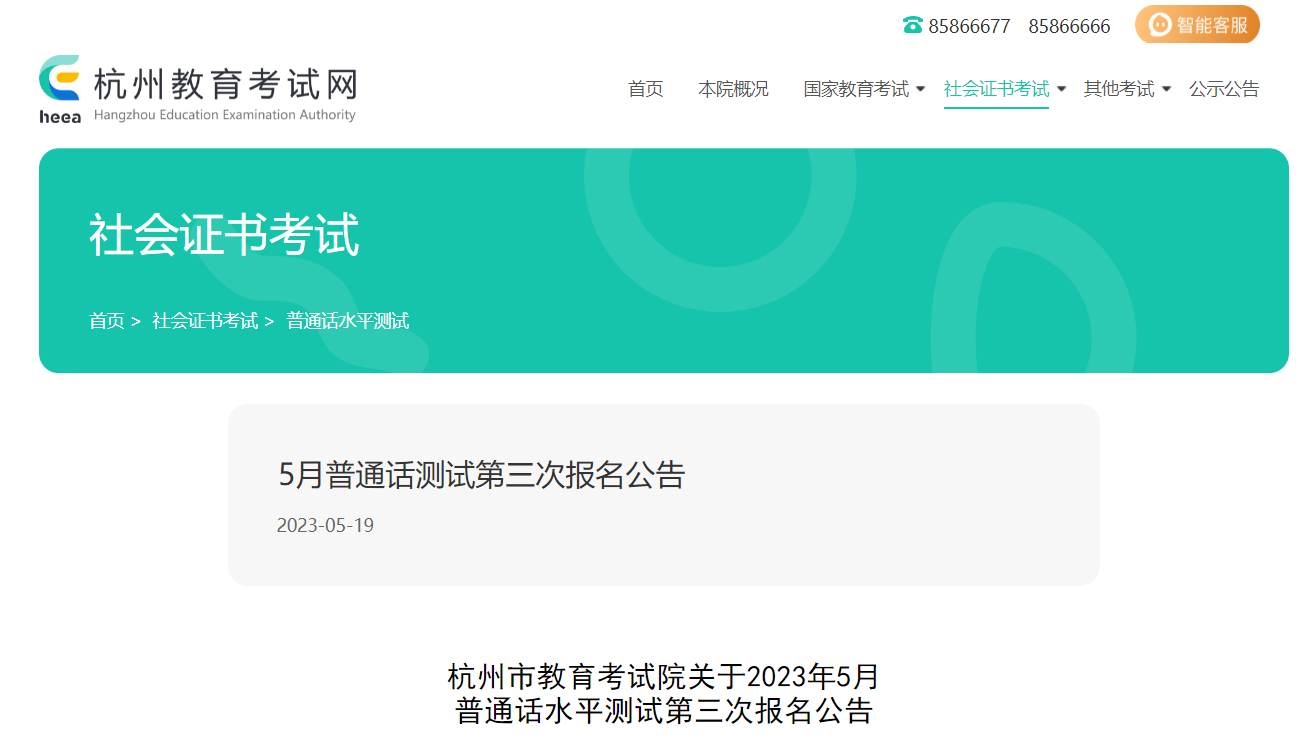Image resolution: width=1316 pixels, height=753 pixels.
Task: Click phone number 85866677
Action: coord(969,26)
